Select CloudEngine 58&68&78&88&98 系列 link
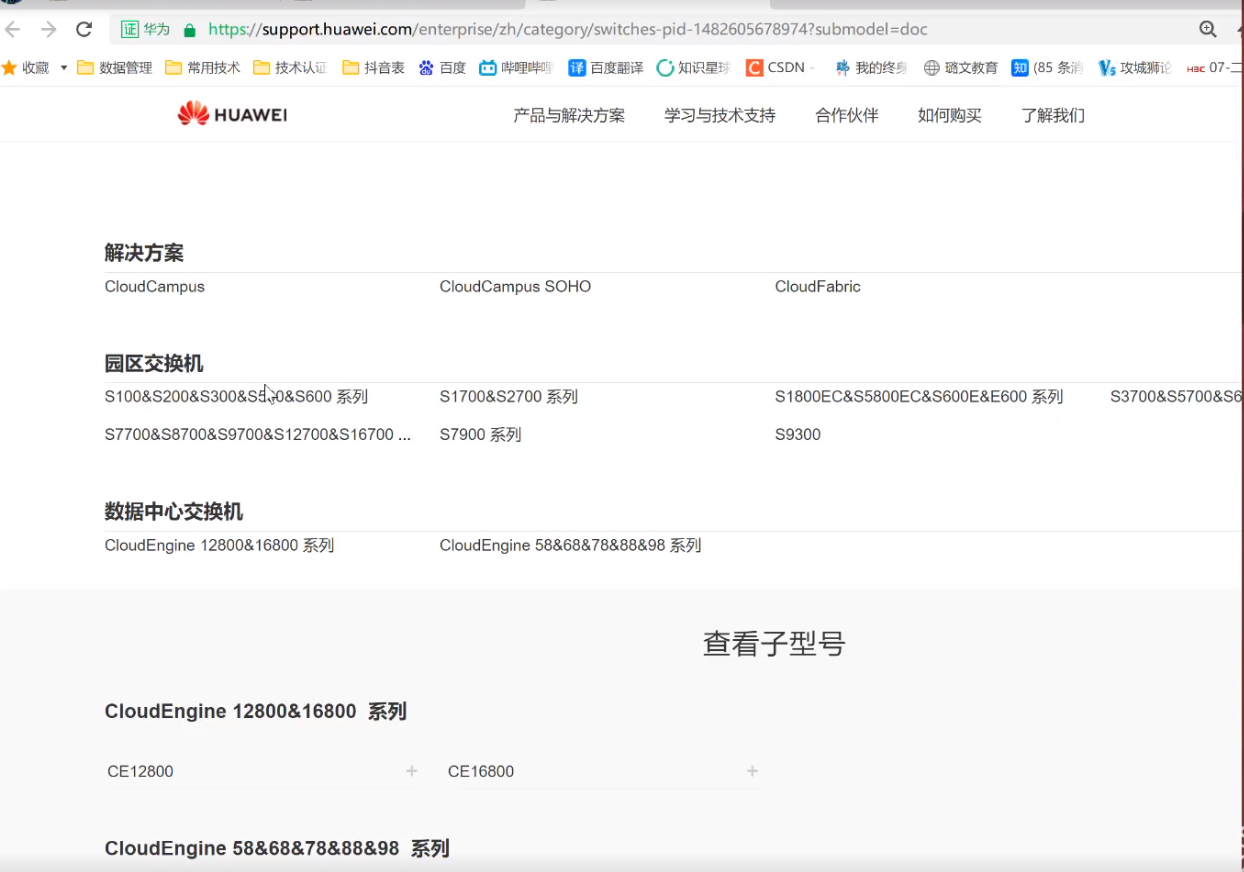This screenshot has width=1244, height=872. pos(570,546)
